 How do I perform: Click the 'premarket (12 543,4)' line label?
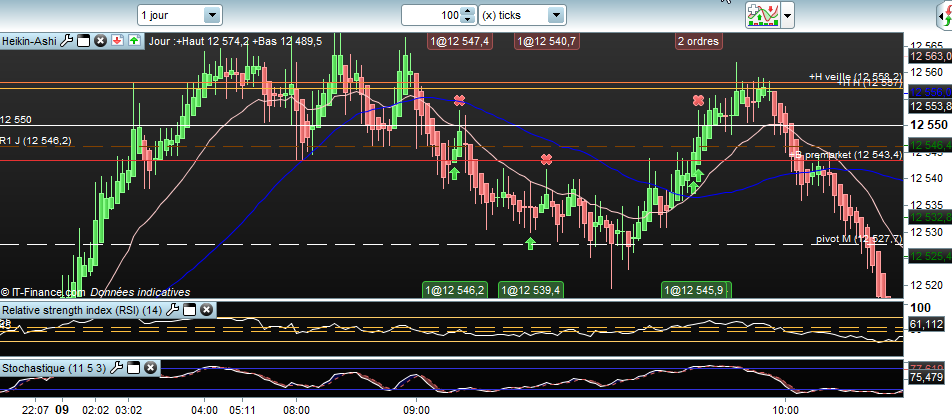click(x=852, y=155)
